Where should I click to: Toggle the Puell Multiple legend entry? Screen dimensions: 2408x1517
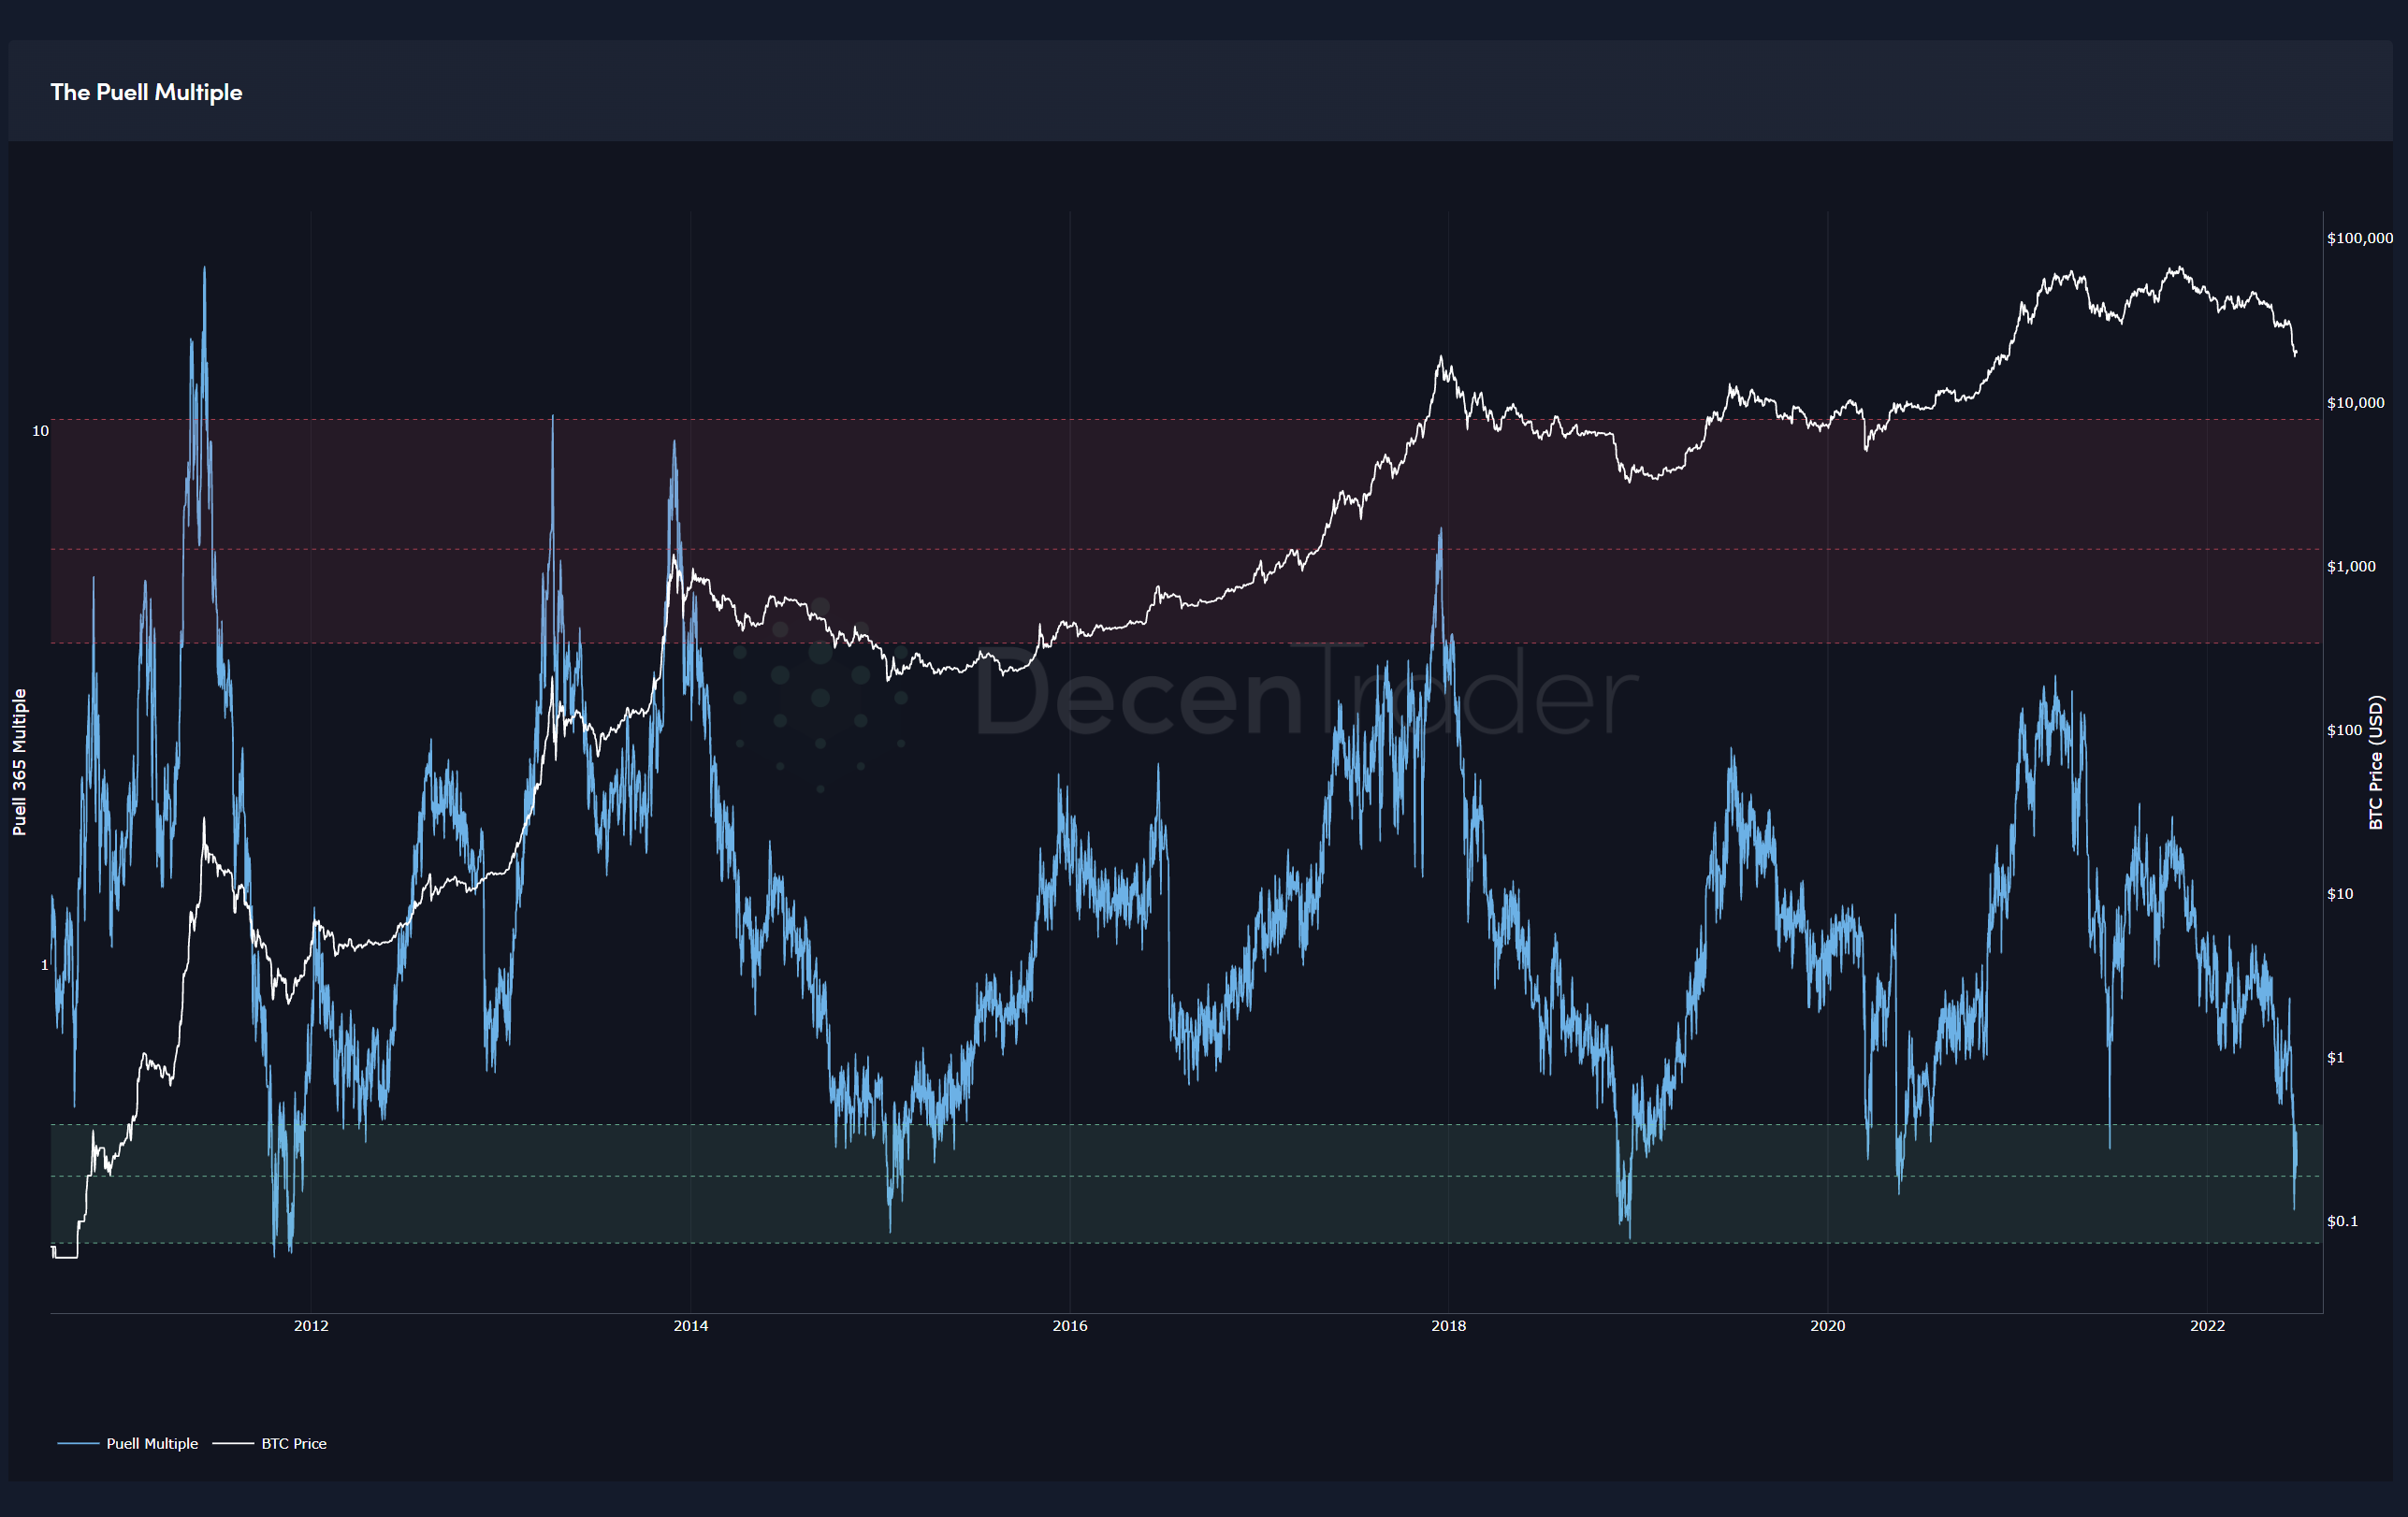tap(152, 1443)
